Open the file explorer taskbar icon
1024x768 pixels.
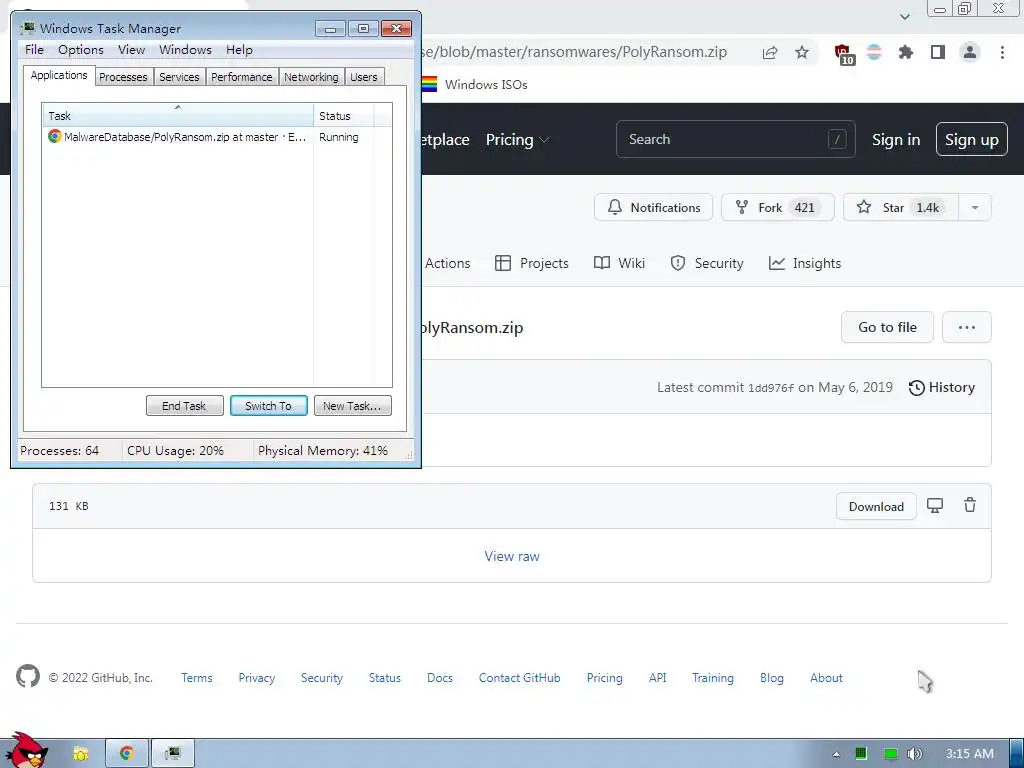[81, 754]
